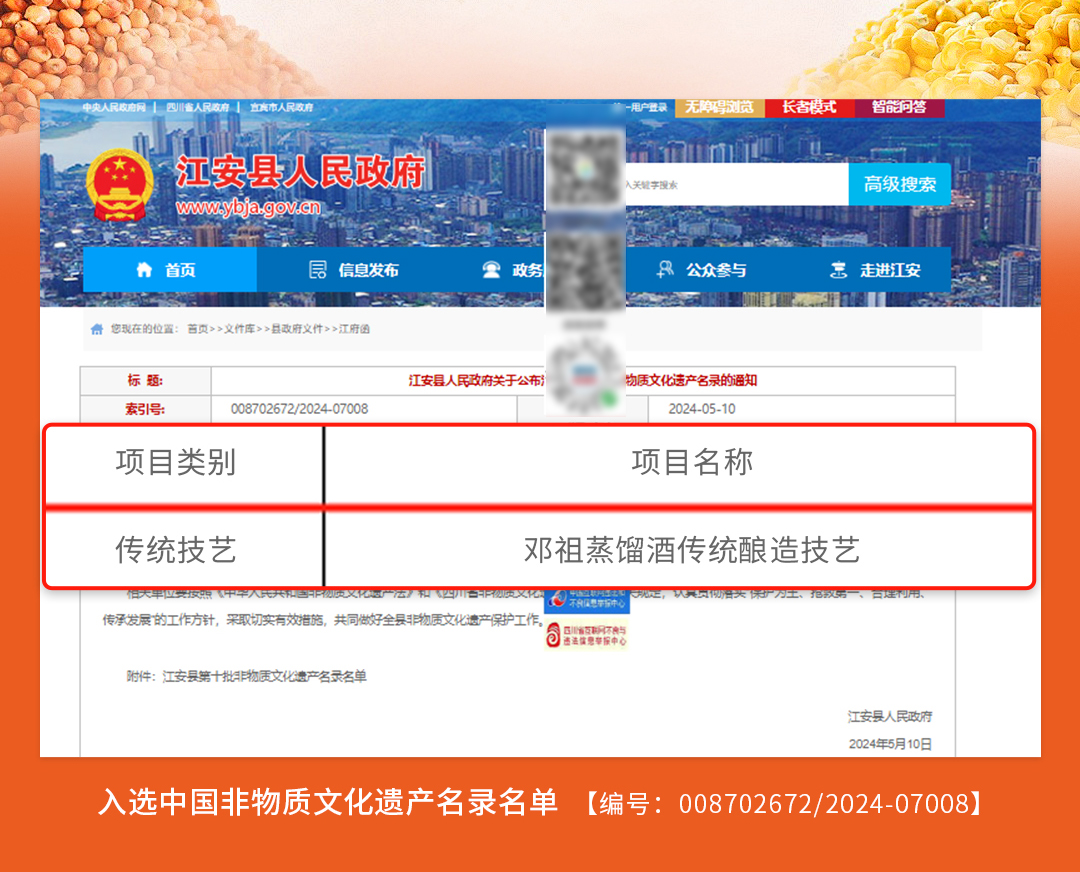Open the 江安县第十批非物质文化遗产名录名单 attachment

pos(264,676)
